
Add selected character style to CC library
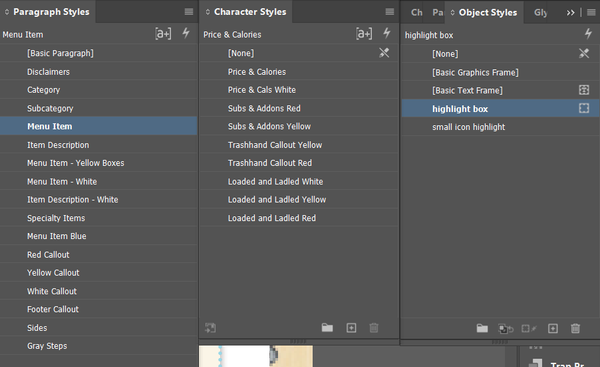click(210, 328)
